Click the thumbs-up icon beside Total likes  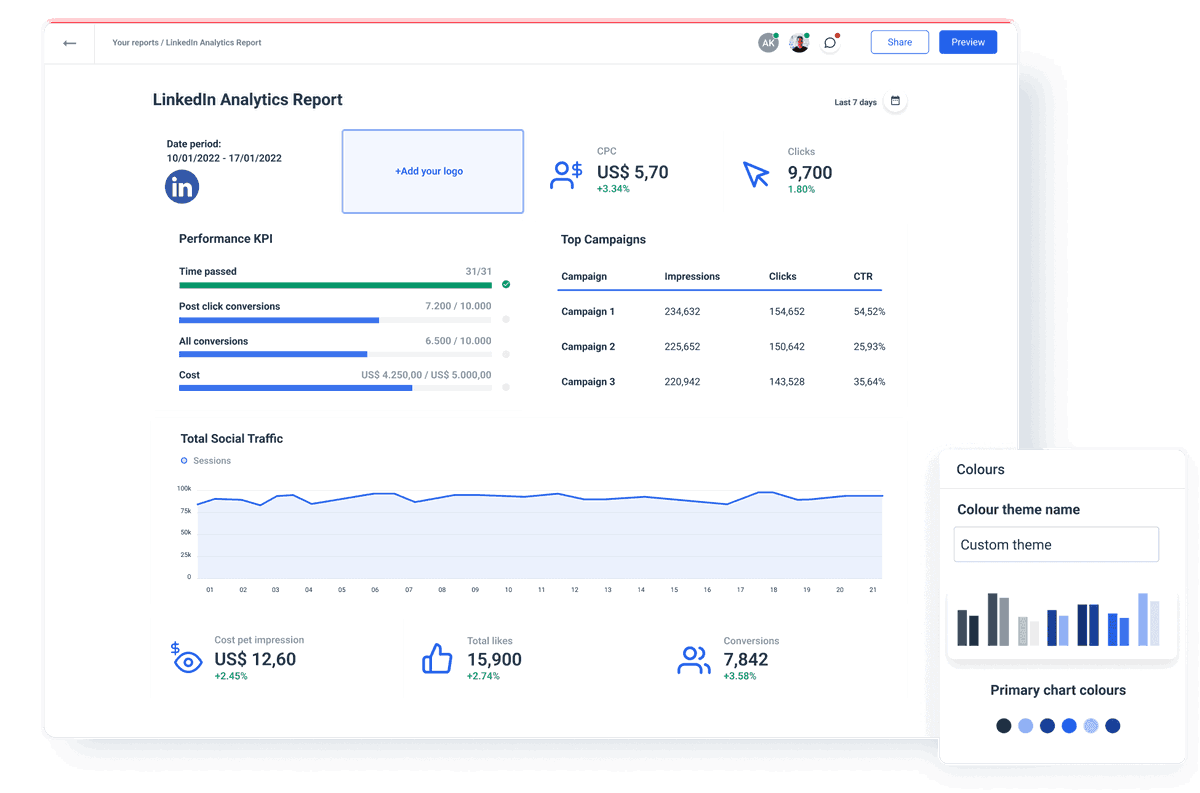click(437, 658)
